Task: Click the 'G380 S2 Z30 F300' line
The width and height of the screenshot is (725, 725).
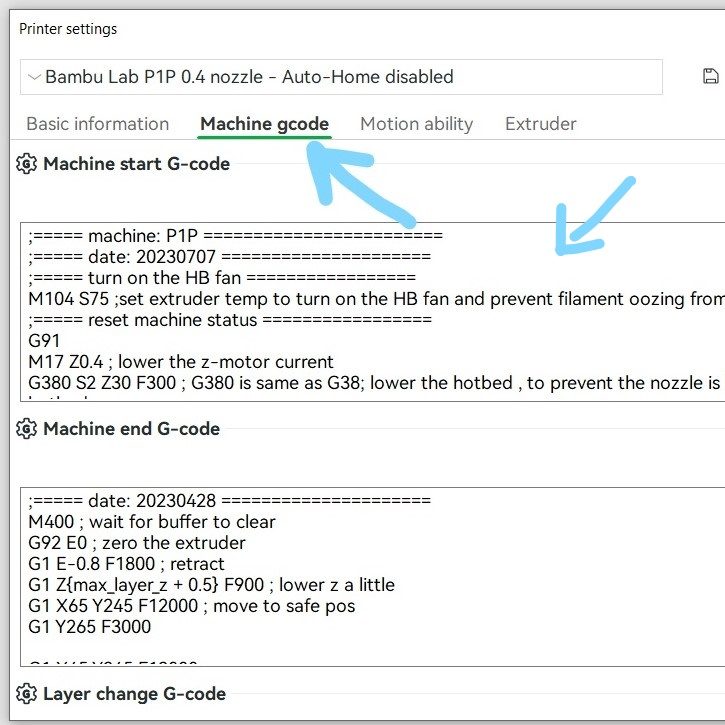Action: coord(376,383)
